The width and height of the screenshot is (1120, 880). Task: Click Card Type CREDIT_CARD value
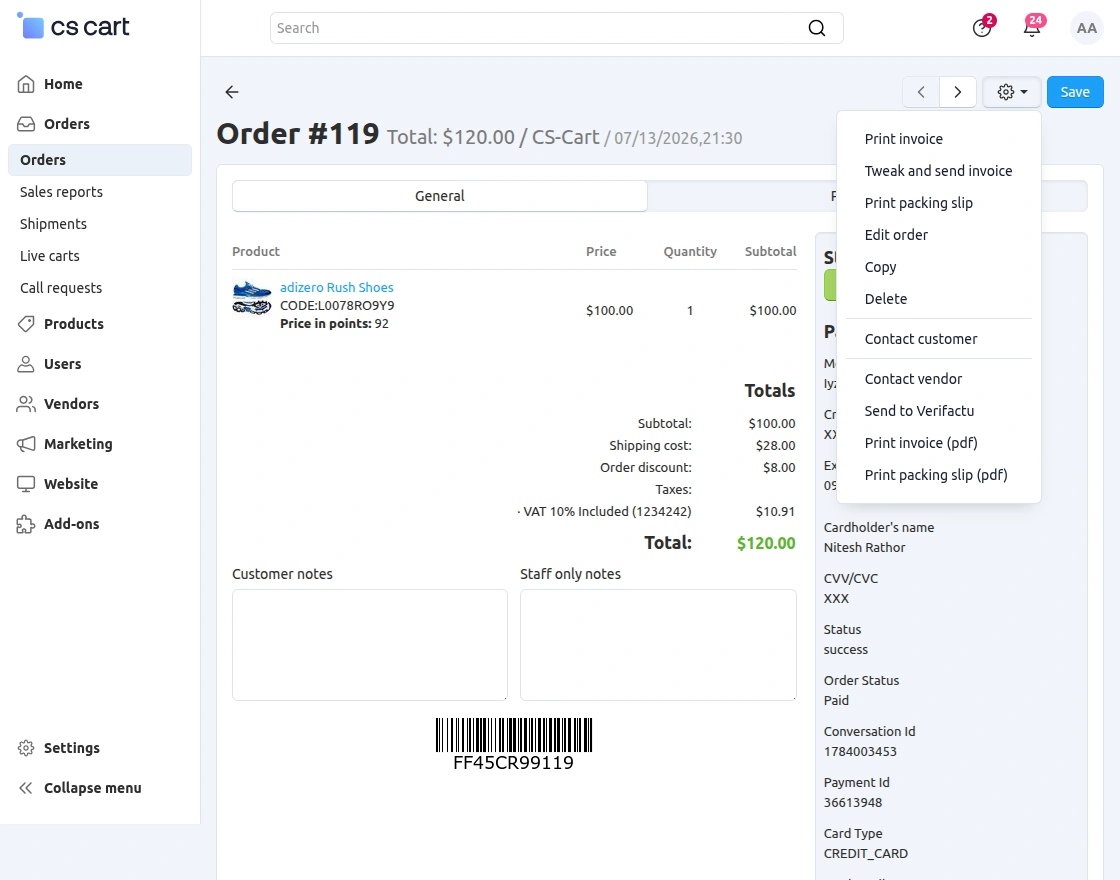pos(866,854)
